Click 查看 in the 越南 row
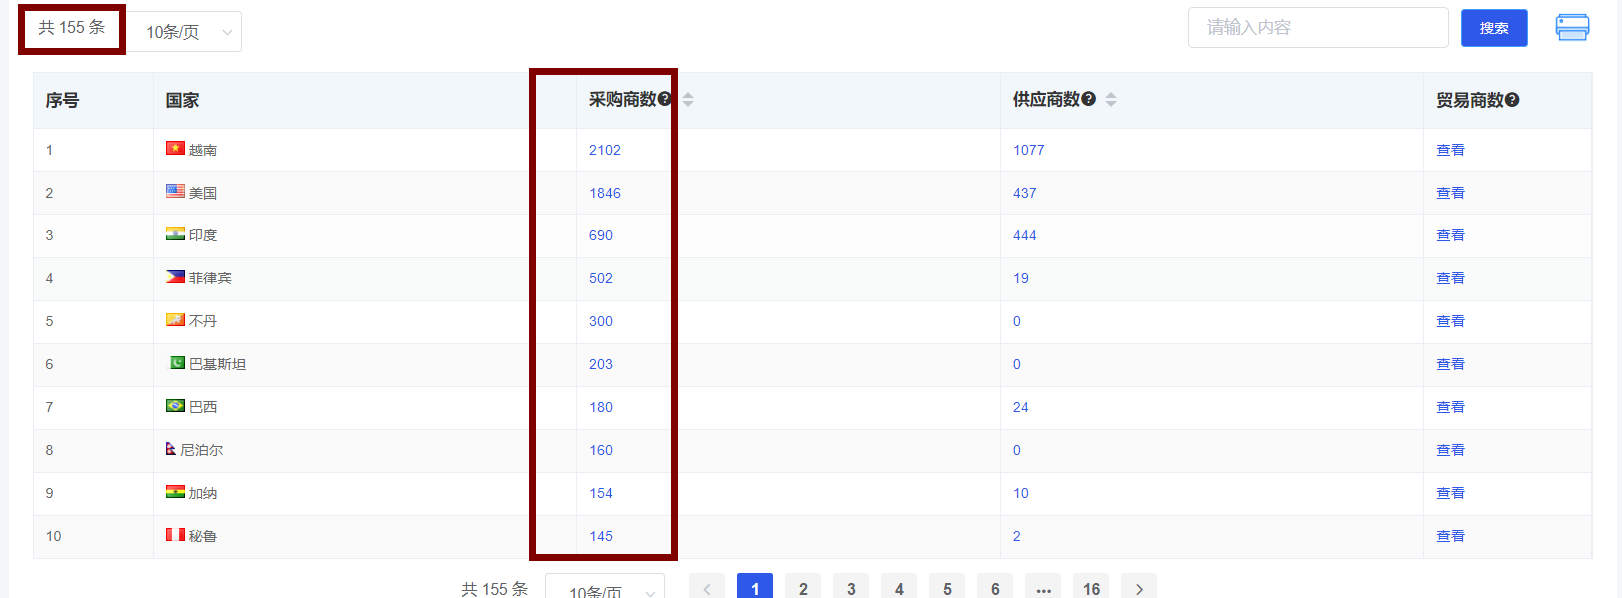The image size is (1622, 598). click(1450, 150)
